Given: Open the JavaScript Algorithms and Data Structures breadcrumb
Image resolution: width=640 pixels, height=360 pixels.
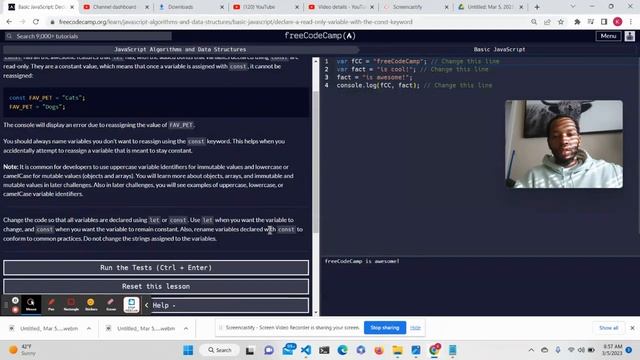Looking at the screenshot, I should [x=180, y=49].
